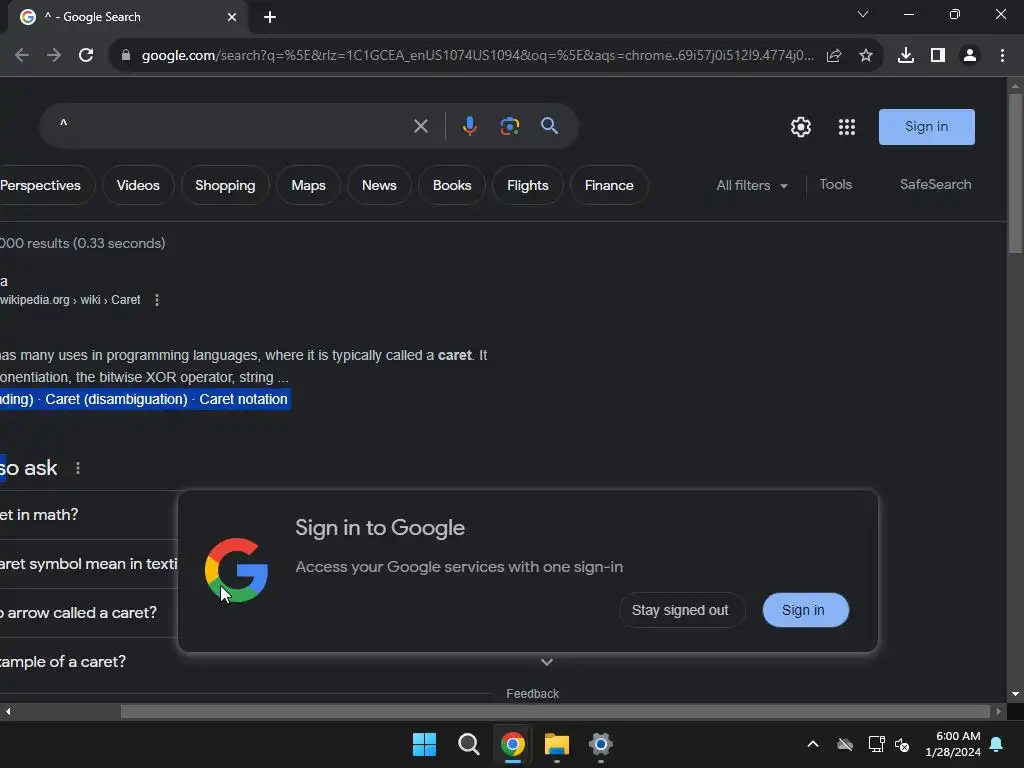Open Chrome profile avatar menu
The width and height of the screenshot is (1024, 768).
(970, 56)
